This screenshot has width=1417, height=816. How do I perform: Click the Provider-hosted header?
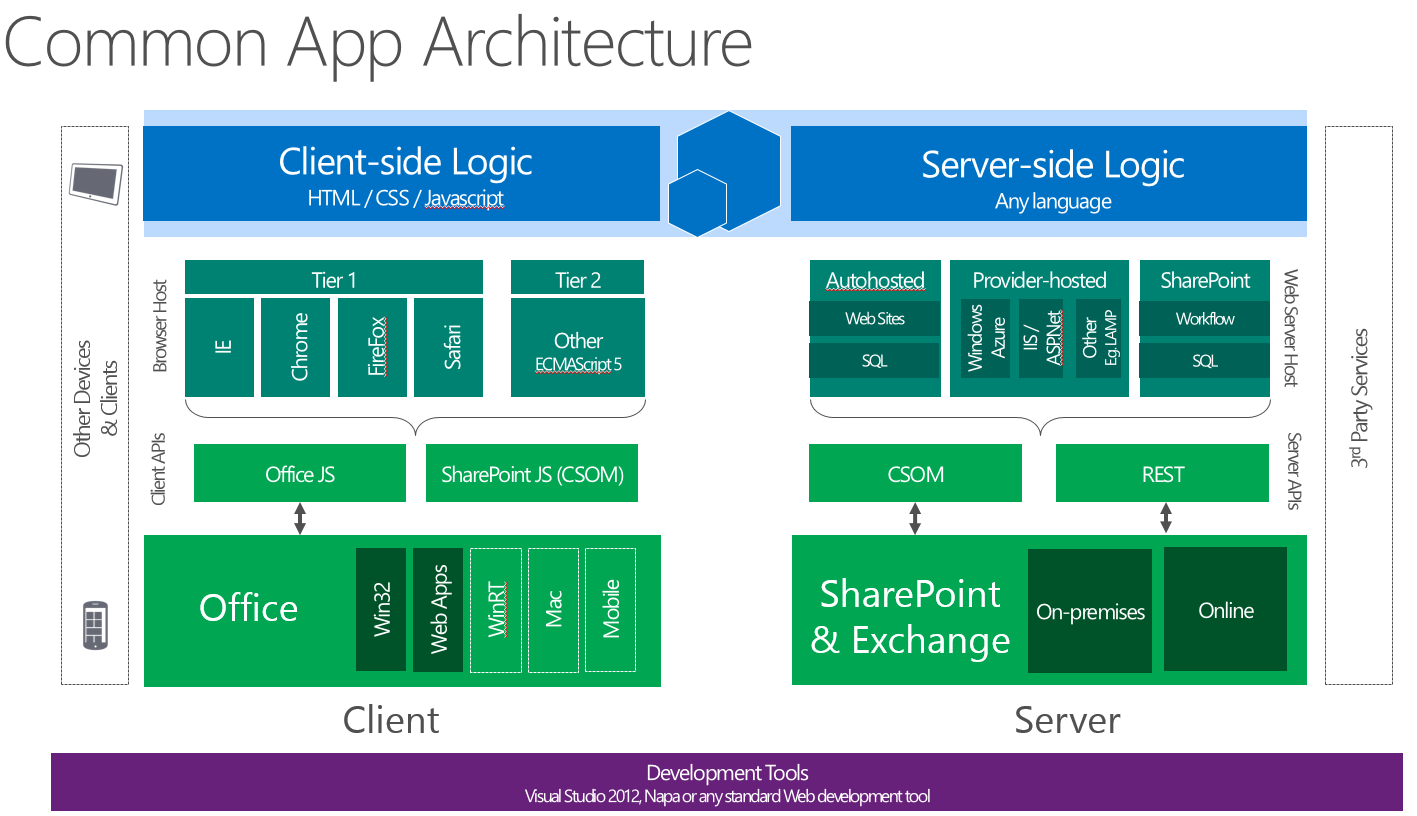pyautogui.click(x=1039, y=280)
